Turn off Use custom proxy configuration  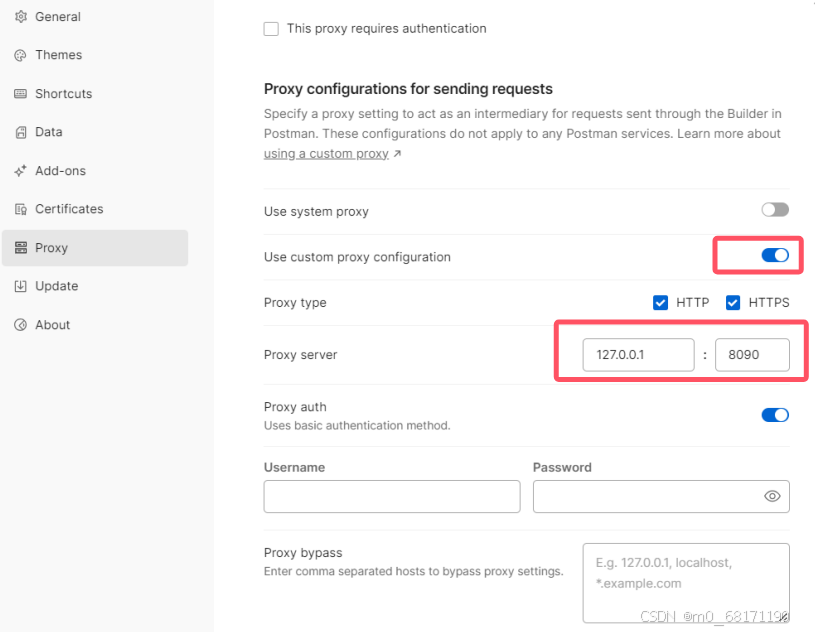(x=775, y=255)
